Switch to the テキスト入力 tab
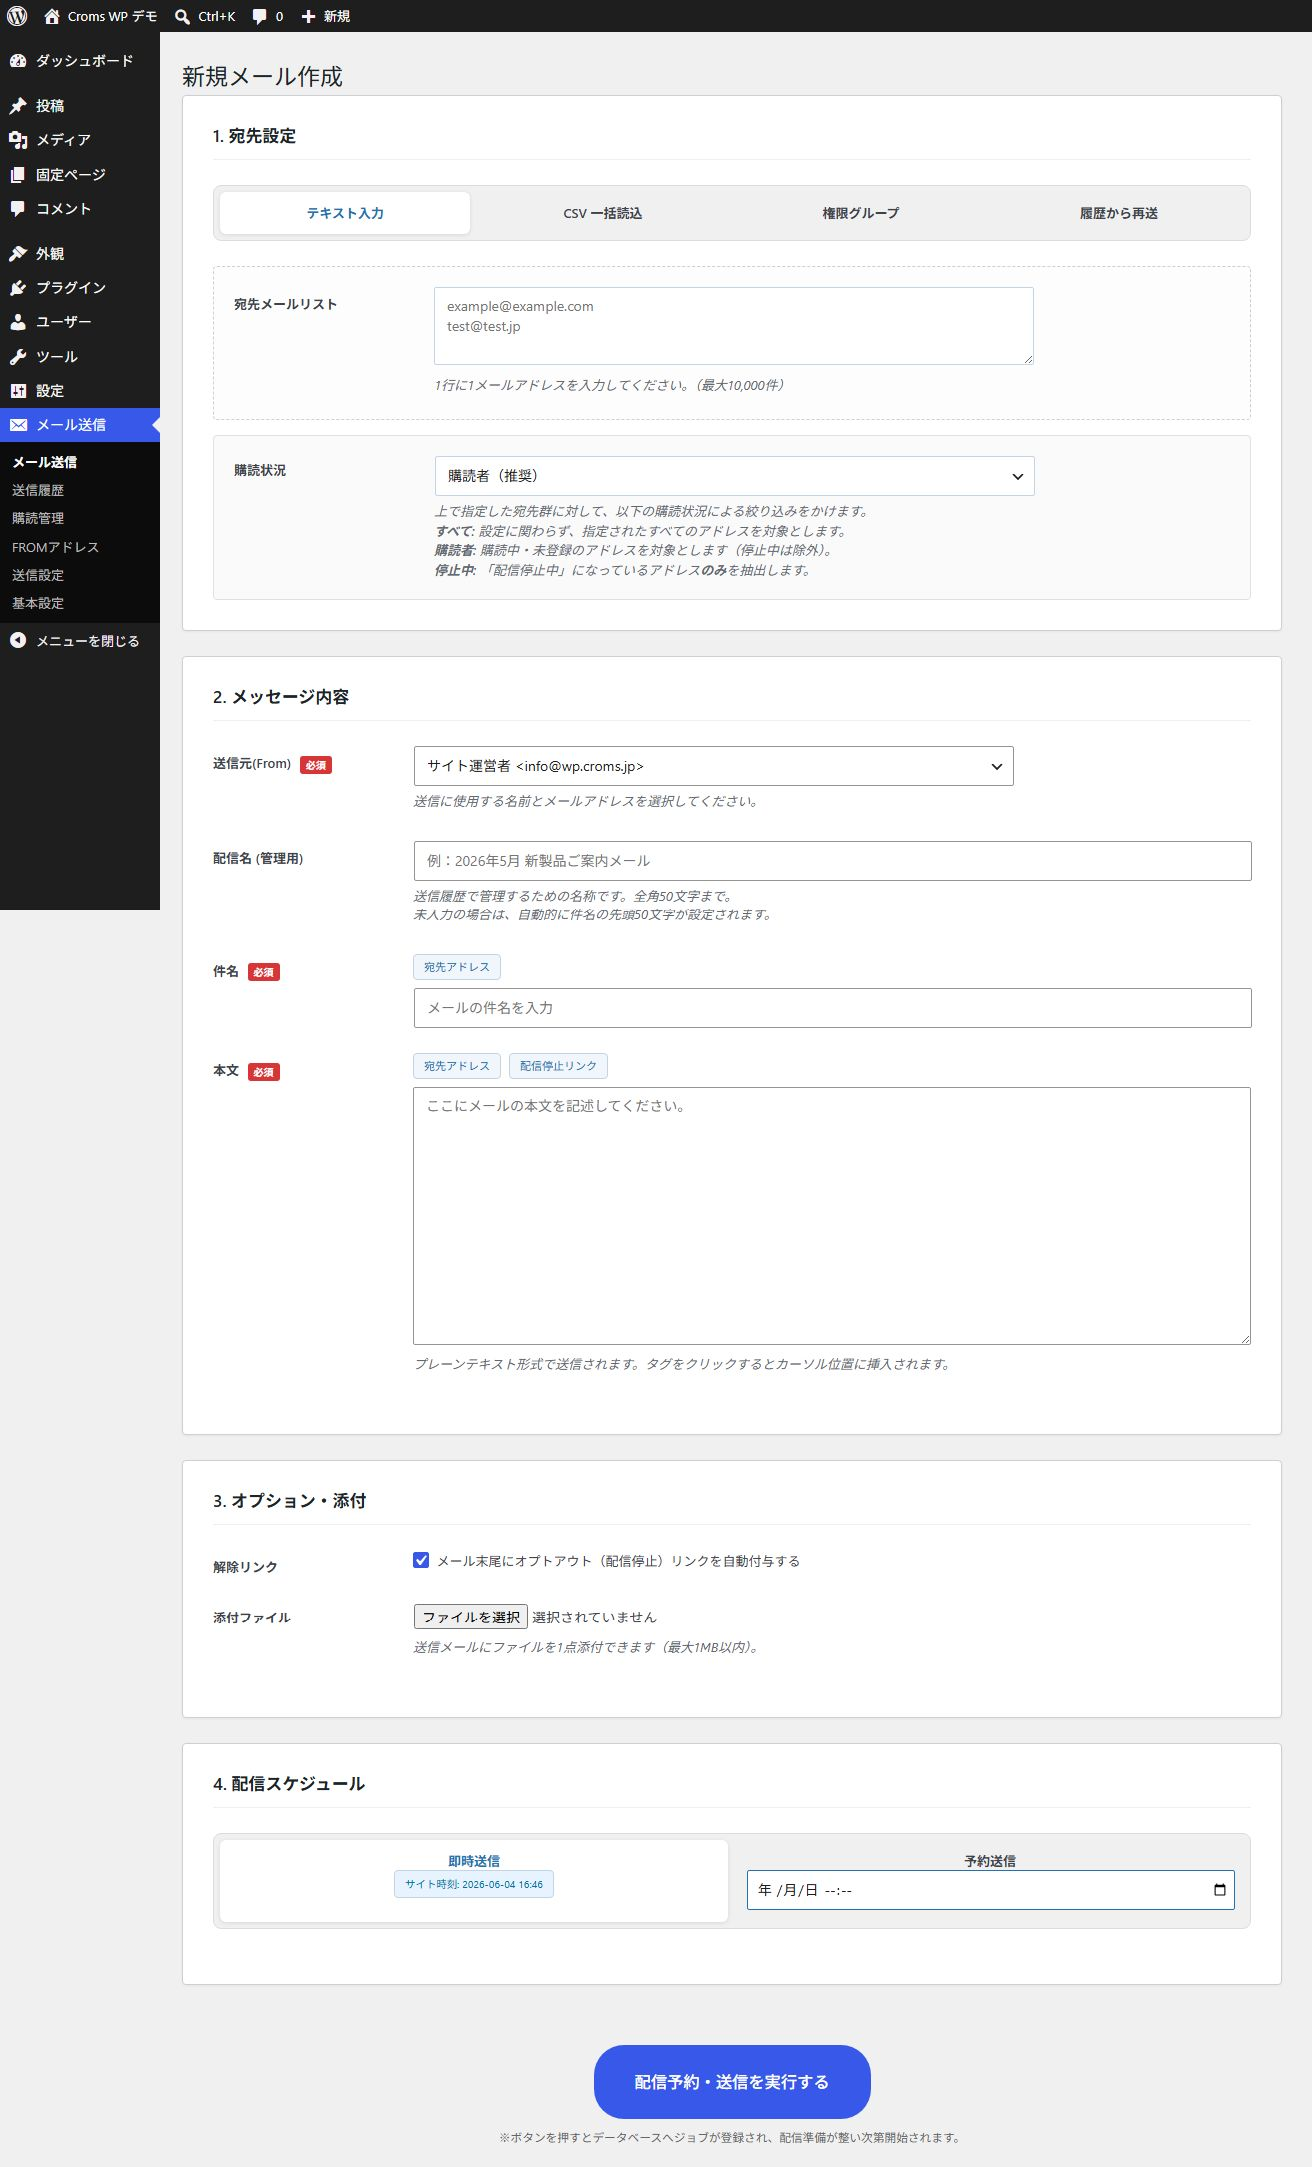Image resolution: width=1312 pixels, height=2167 pixels. (x=345, y=213)
